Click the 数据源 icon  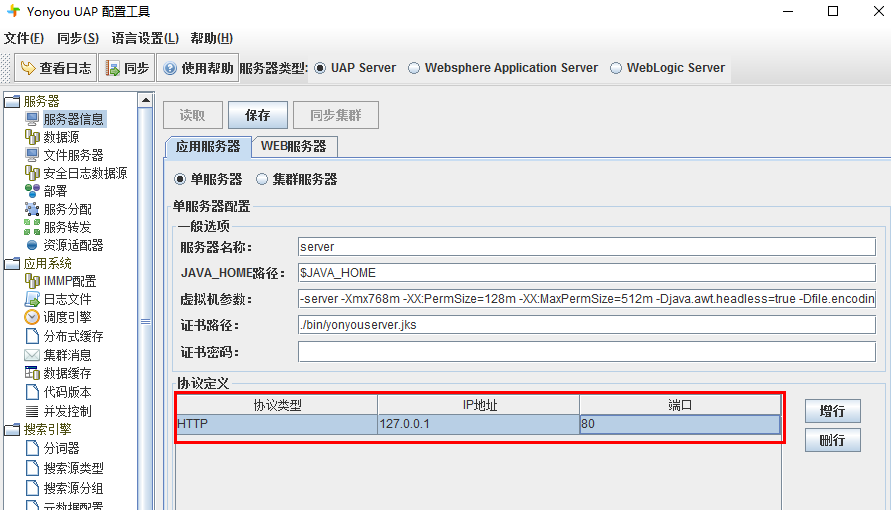pyautogui.click(x=32, y=137)
